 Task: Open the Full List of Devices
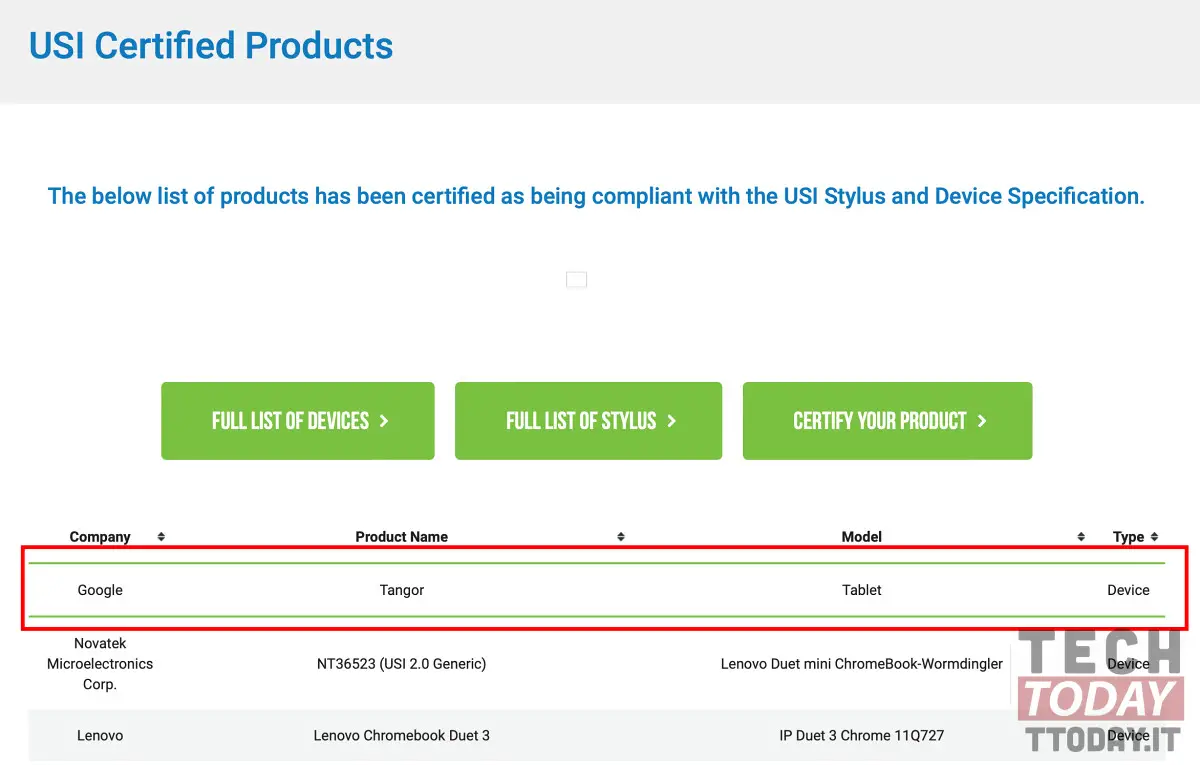point(298,421)
